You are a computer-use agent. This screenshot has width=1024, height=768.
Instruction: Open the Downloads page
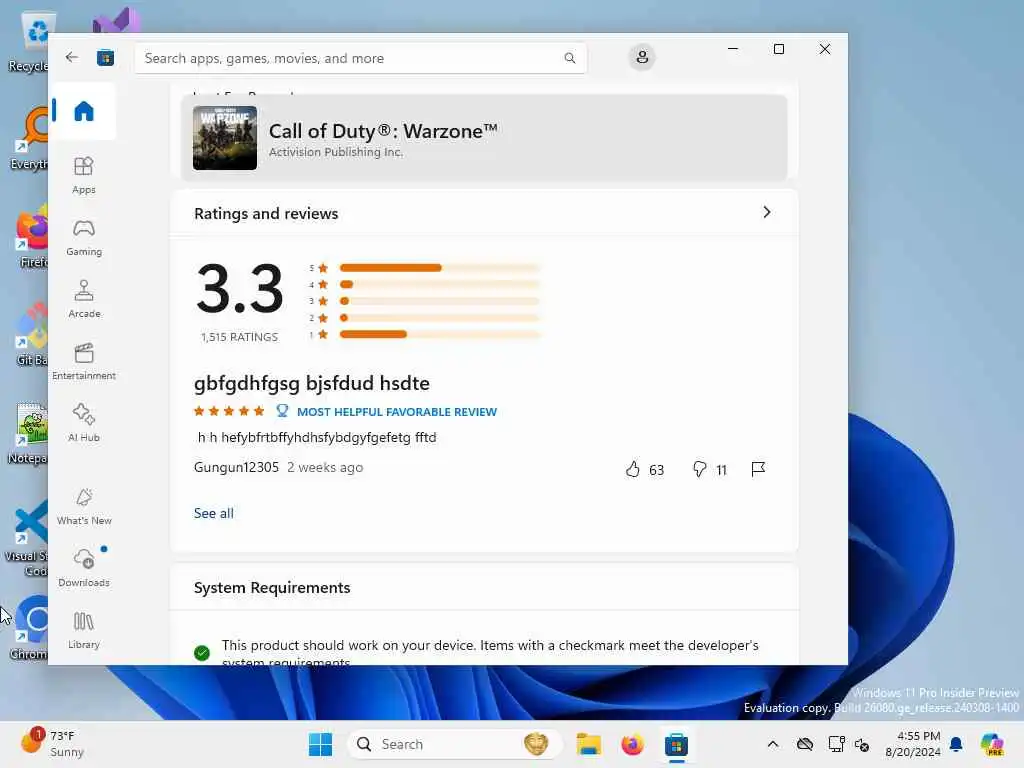click(84, 568)
